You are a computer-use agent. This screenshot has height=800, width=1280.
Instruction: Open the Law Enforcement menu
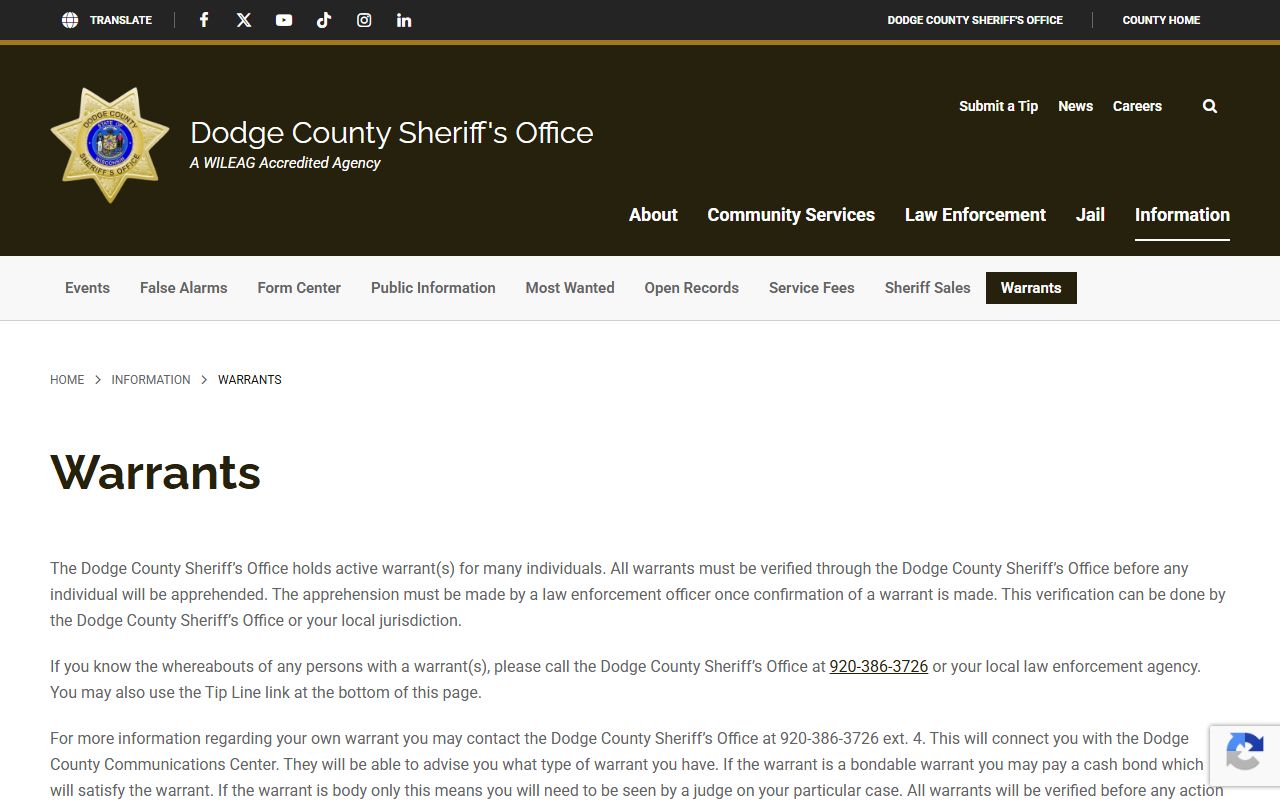pos(975,215)
